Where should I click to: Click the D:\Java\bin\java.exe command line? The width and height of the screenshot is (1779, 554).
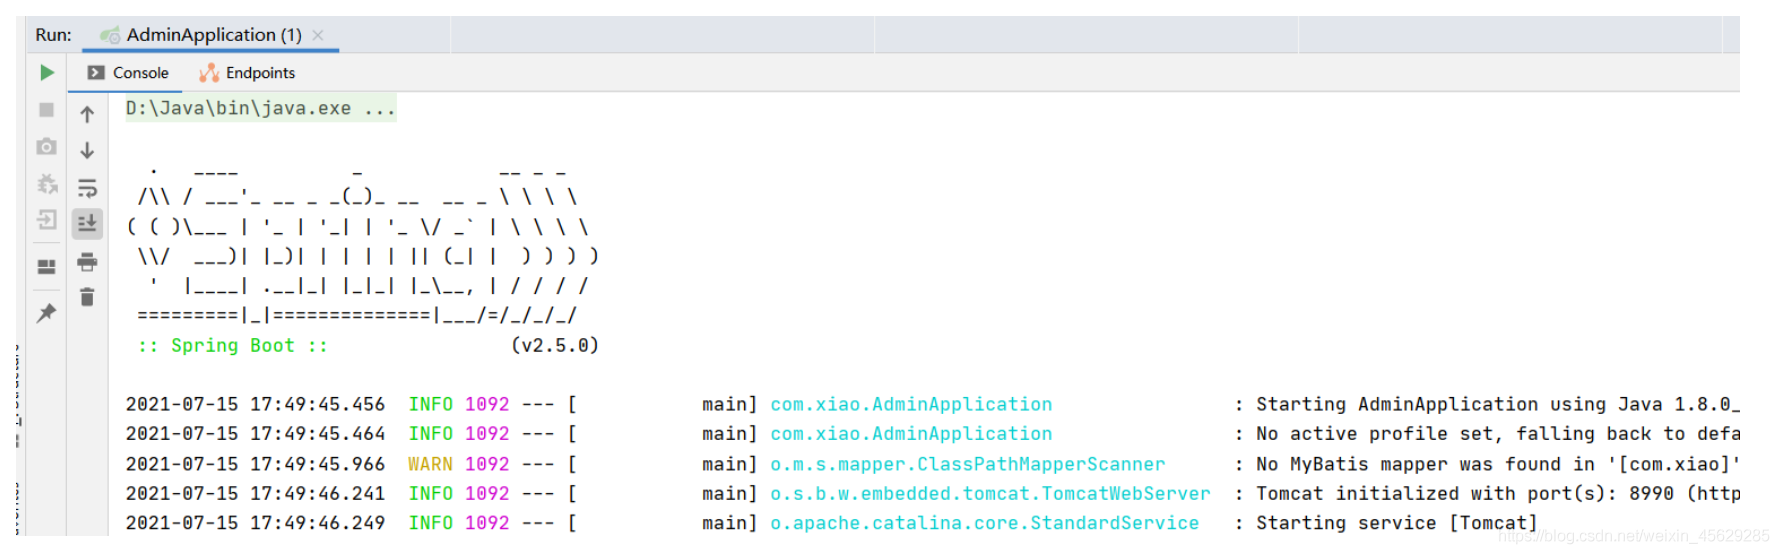(x=260, y=108)
